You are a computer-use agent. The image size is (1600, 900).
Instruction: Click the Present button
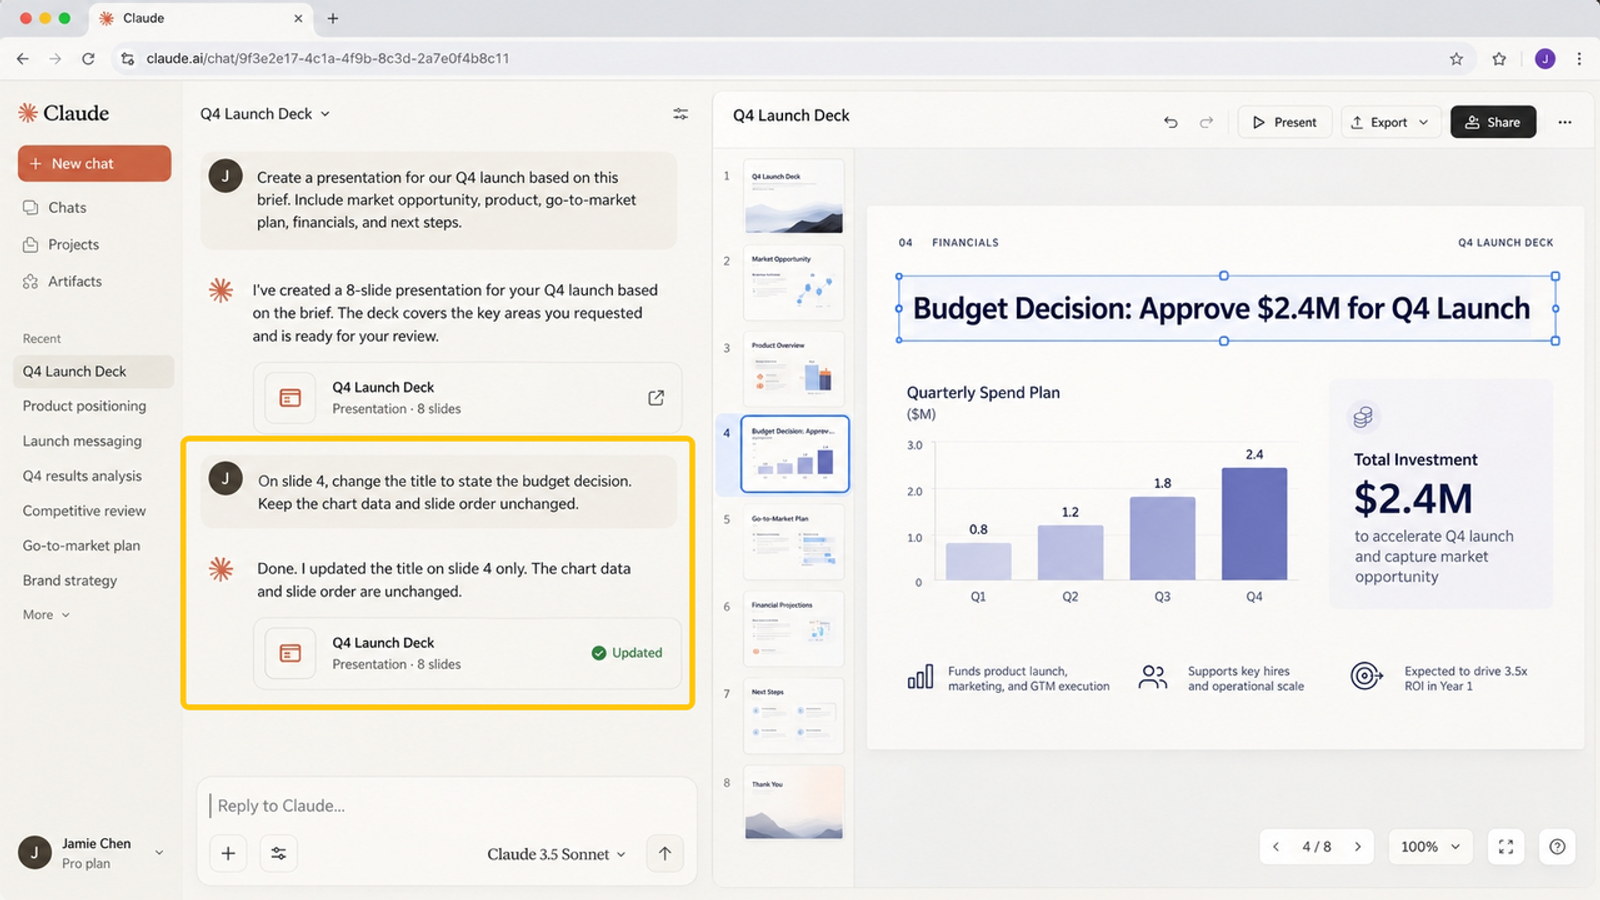[x=1285, y=122]
